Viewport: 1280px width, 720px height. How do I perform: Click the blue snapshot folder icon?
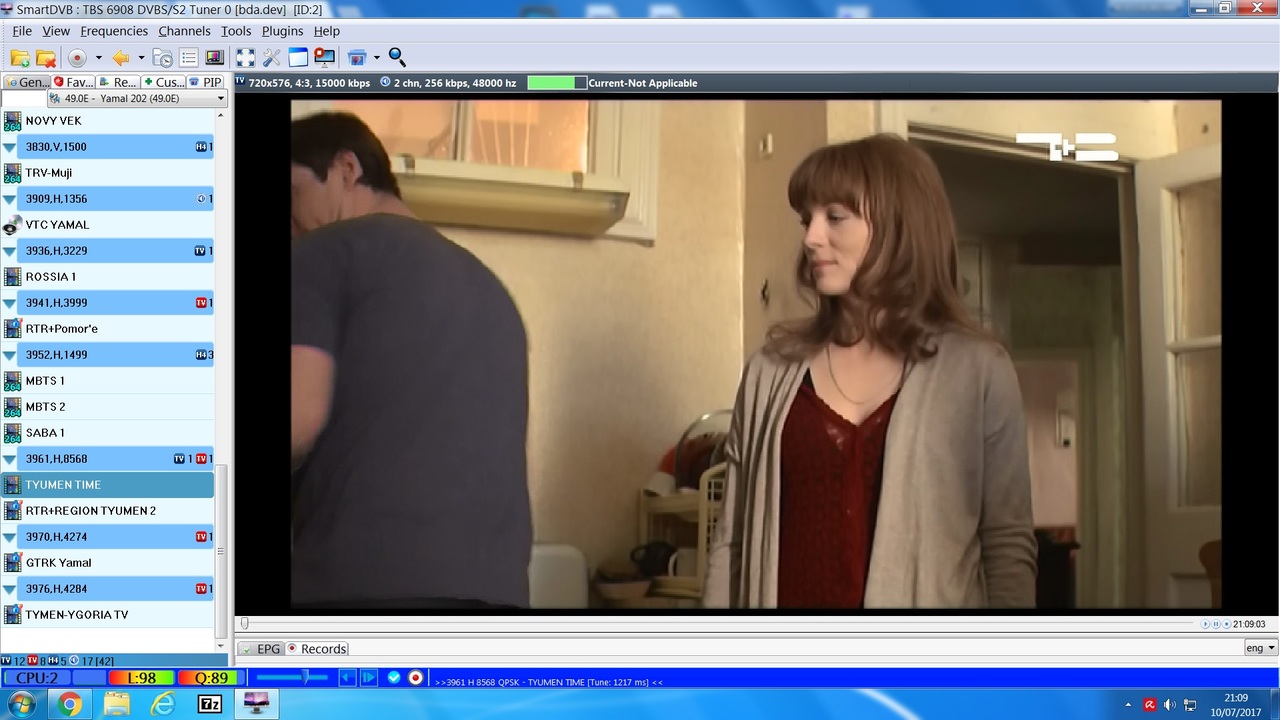tap(357, 58)
